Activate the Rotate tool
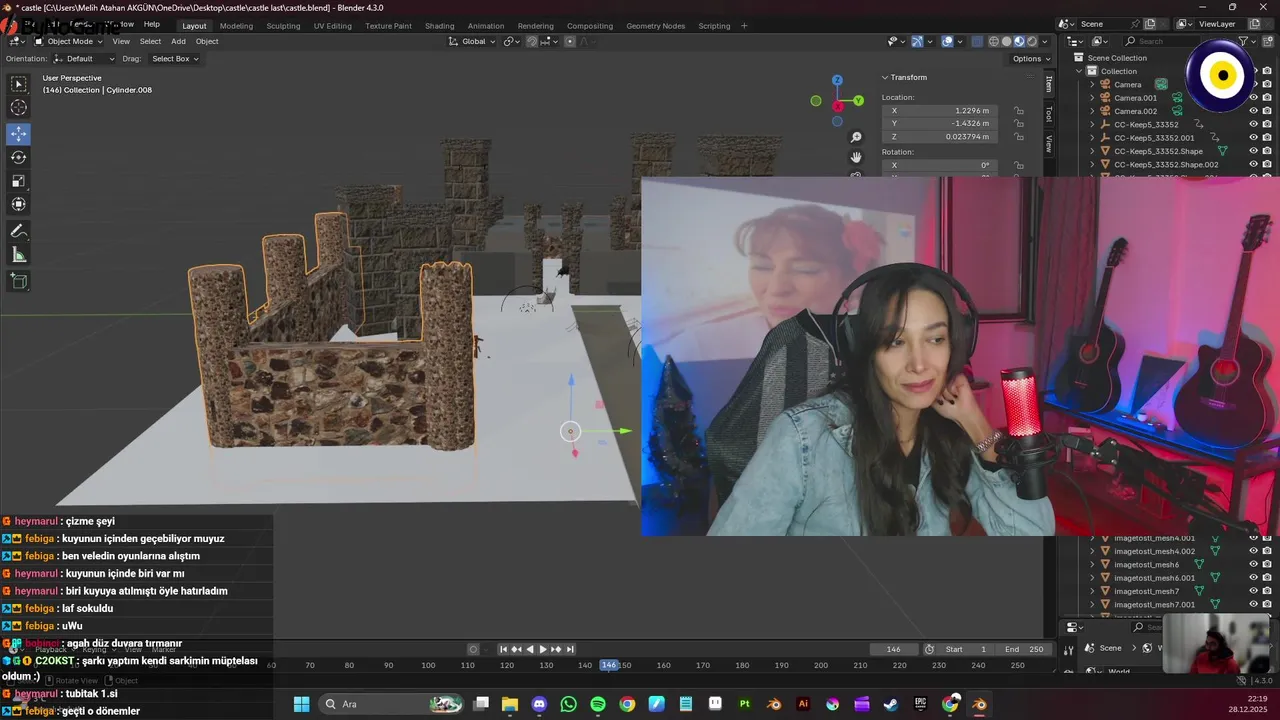Screen dimensions: 1280x720 click(x=19, y=157)
